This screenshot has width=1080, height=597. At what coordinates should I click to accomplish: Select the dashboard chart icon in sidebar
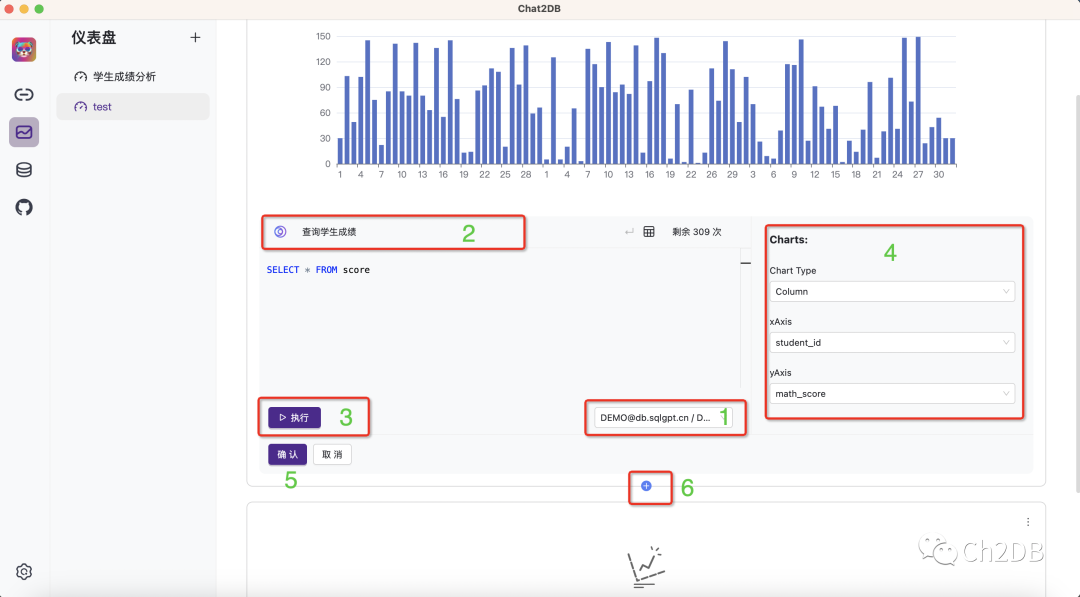coord(24,132)
